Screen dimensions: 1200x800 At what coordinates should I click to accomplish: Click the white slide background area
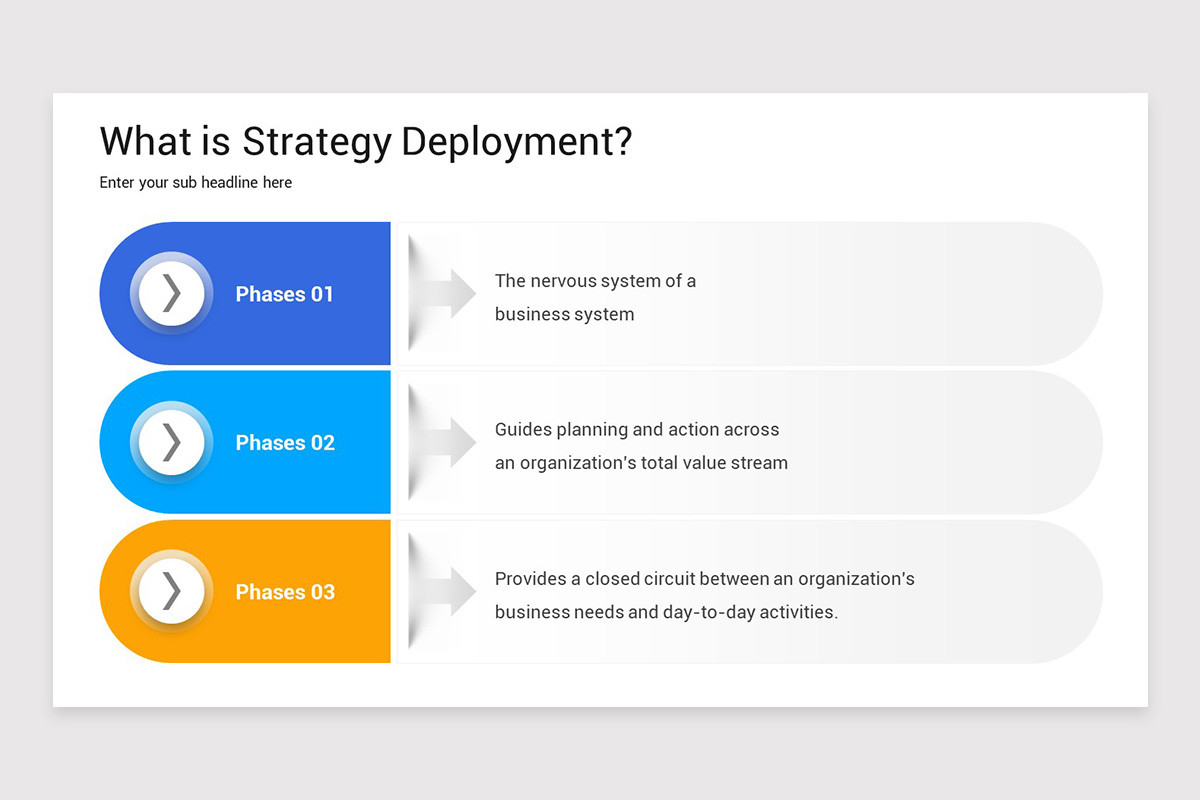coord(900,150)
